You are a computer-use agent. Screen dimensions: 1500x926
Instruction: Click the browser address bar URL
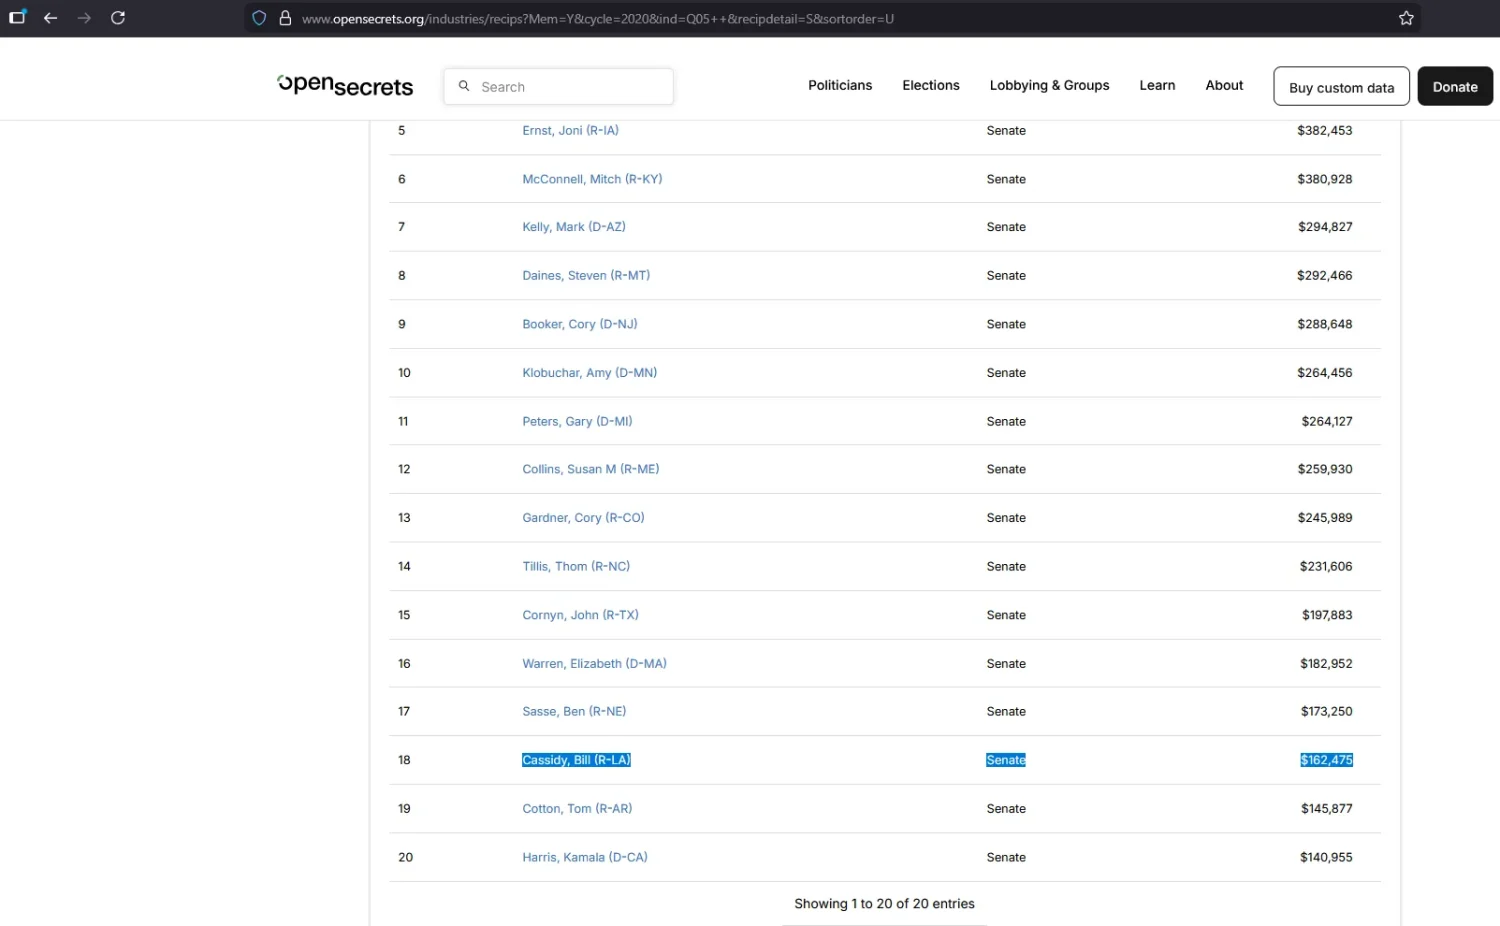pyautogui.click(x=598, y=18)
